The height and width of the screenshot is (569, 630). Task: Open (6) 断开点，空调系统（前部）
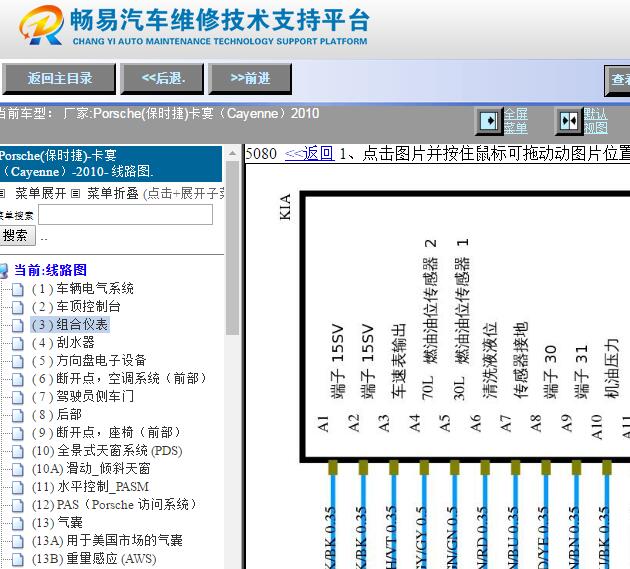coord(119,379)
